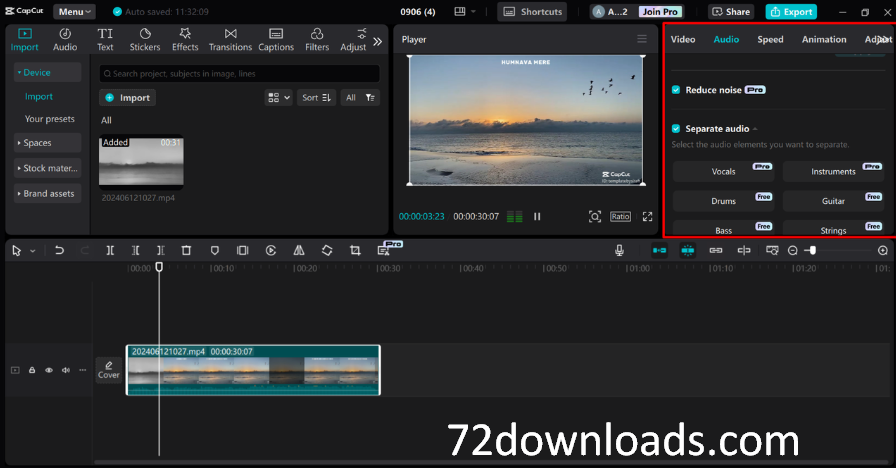Open the Stickers panel

(x=144, y=39)
